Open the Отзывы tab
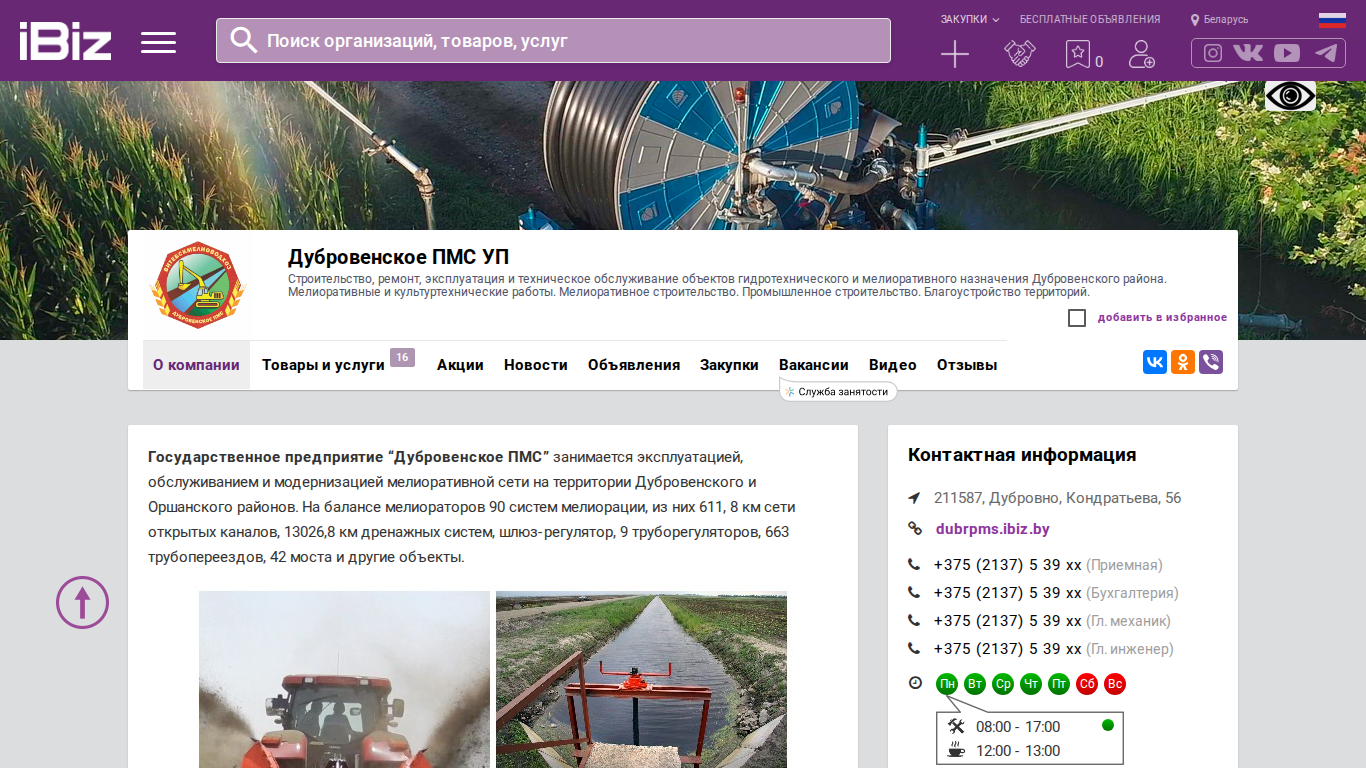1366x768 pixels. pos(967,365)
